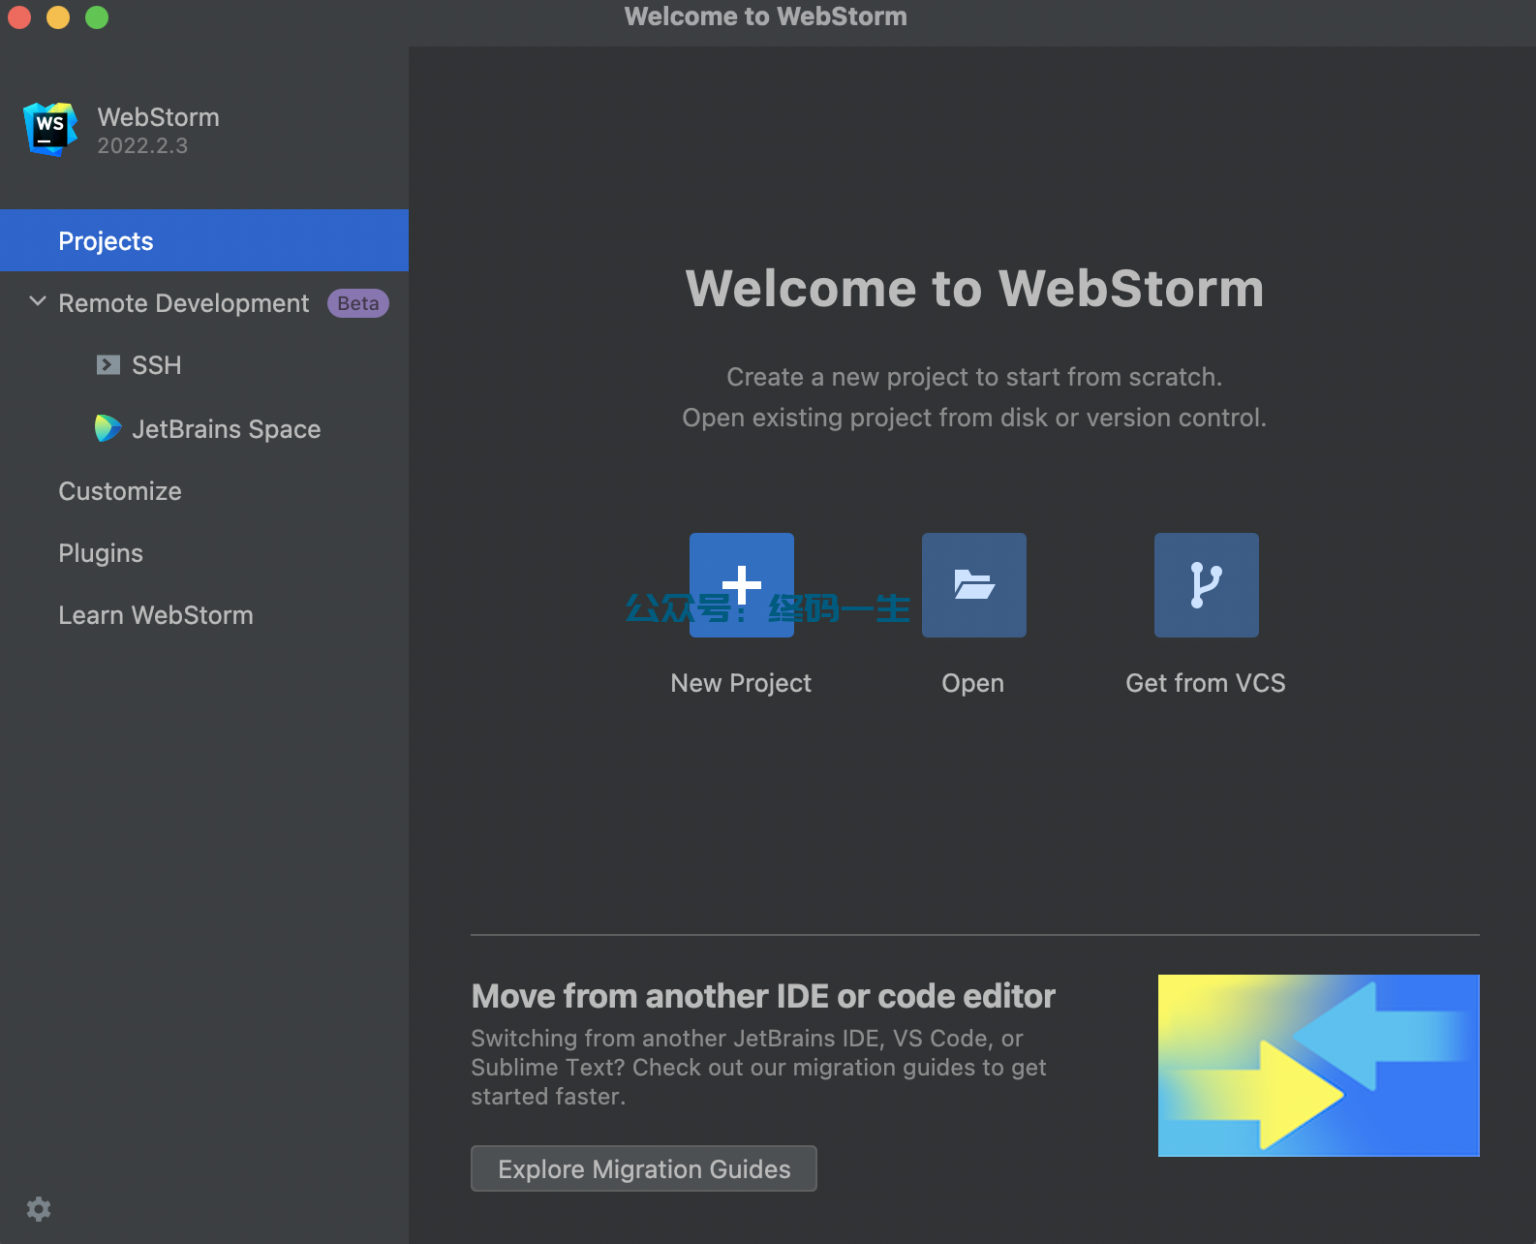
Task: Click the migration guide arrows illustration
Action: pyautogui.click(x=1317, y=1065)
